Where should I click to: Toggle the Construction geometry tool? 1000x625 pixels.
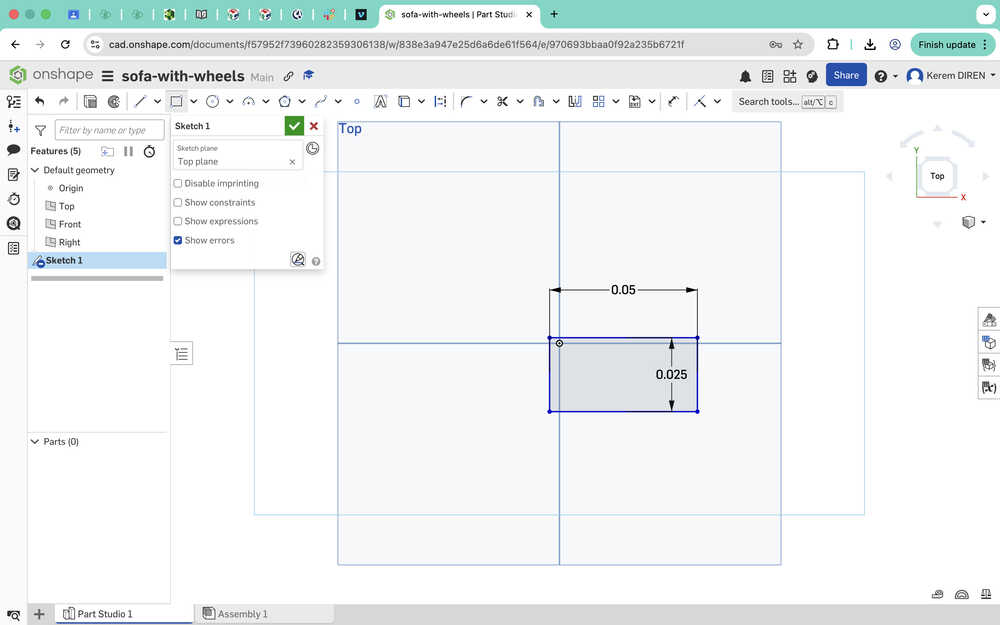[440, 101]
